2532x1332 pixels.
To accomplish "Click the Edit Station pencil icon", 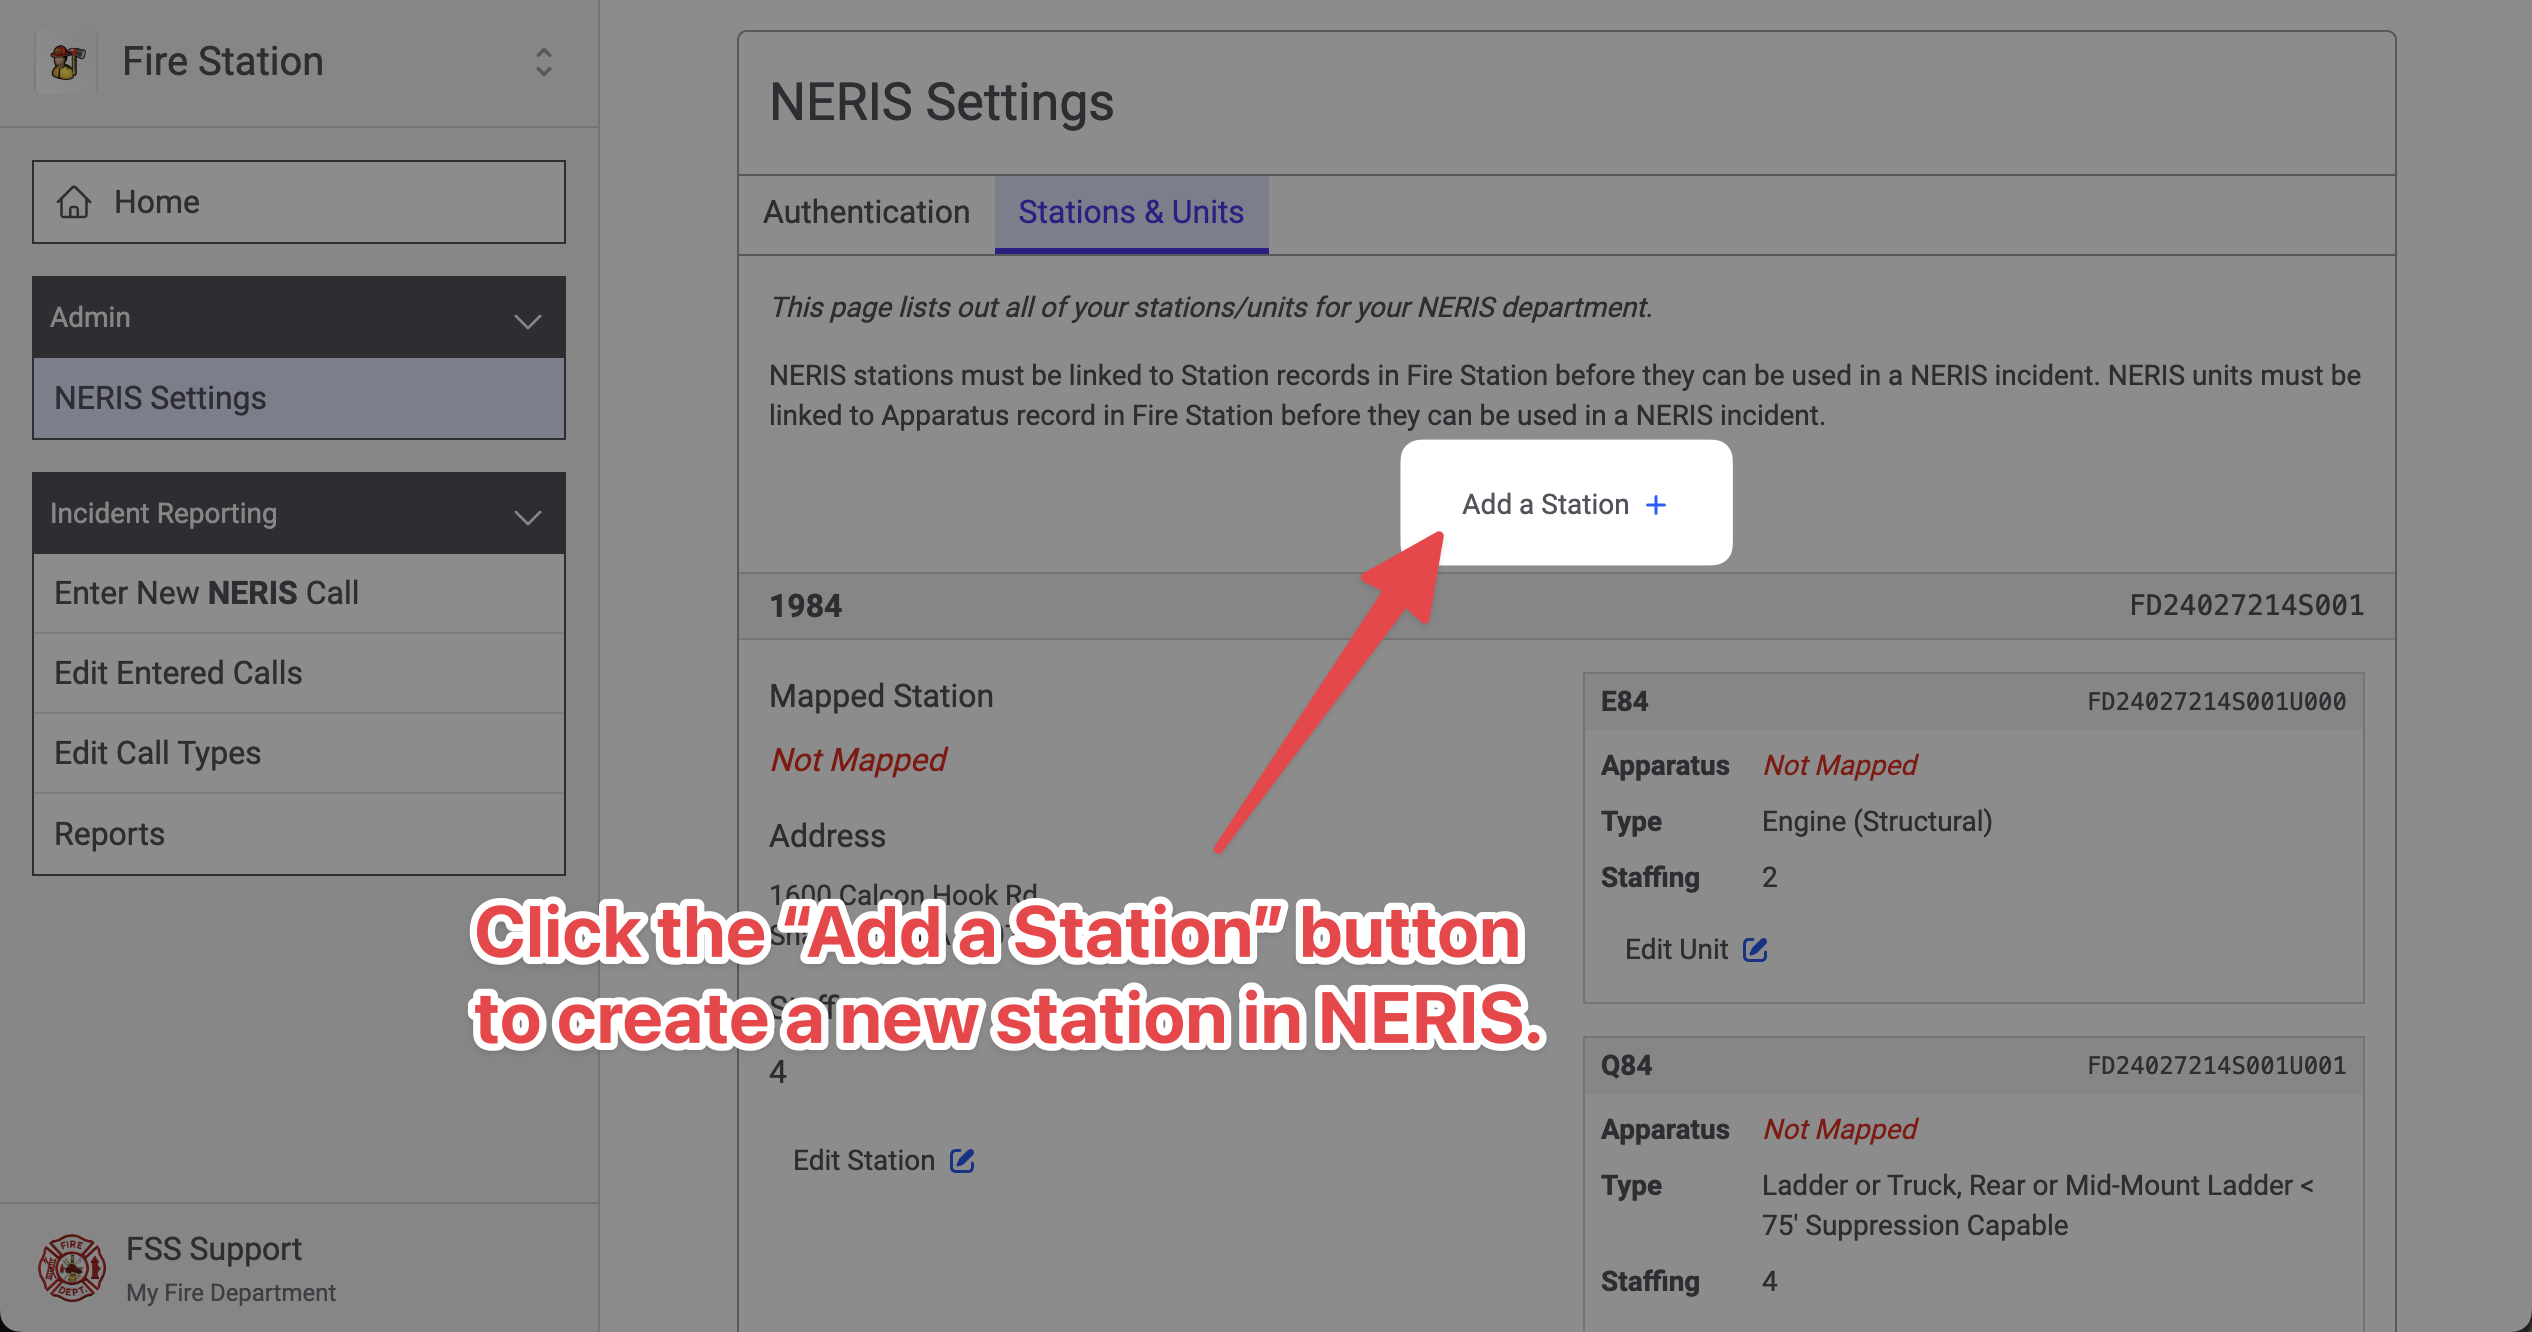I will (x=962, y=1160).
